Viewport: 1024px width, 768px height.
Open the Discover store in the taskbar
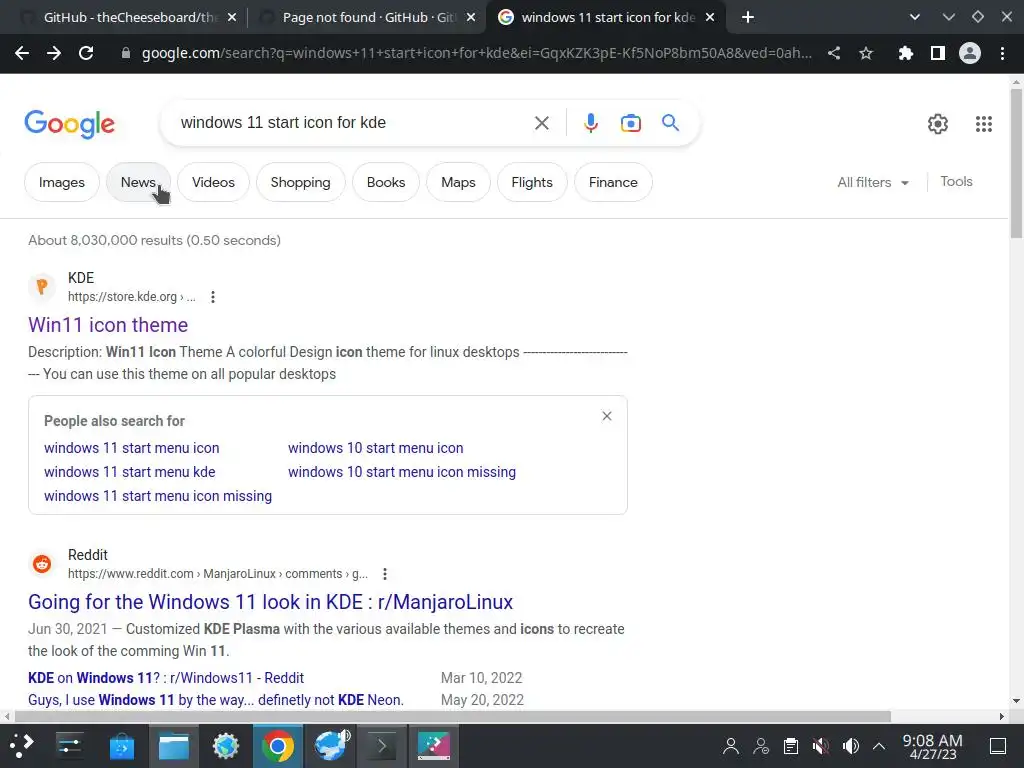tap(121, 746)
